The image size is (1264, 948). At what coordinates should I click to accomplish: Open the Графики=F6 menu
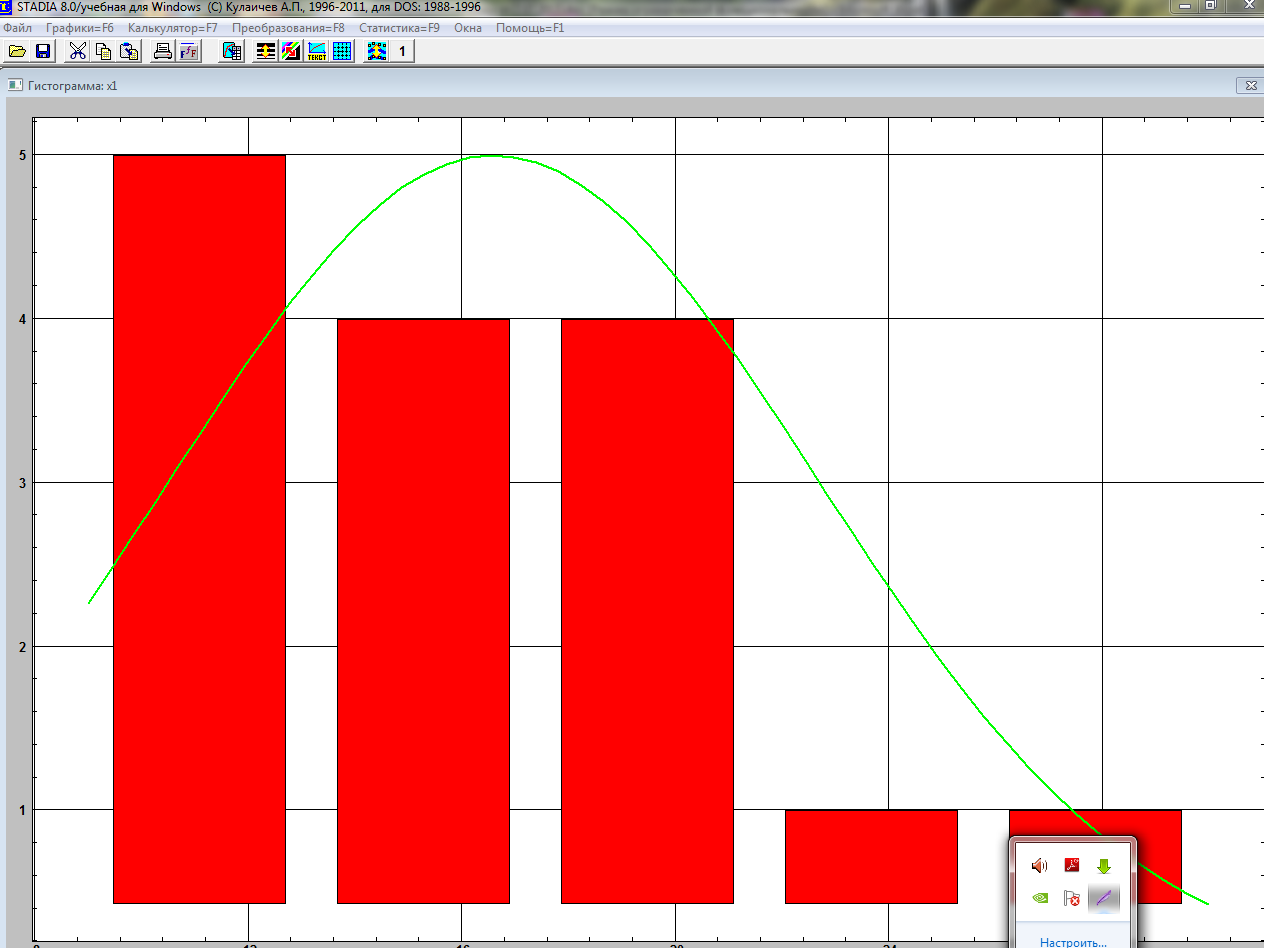[x=80, y=28]
